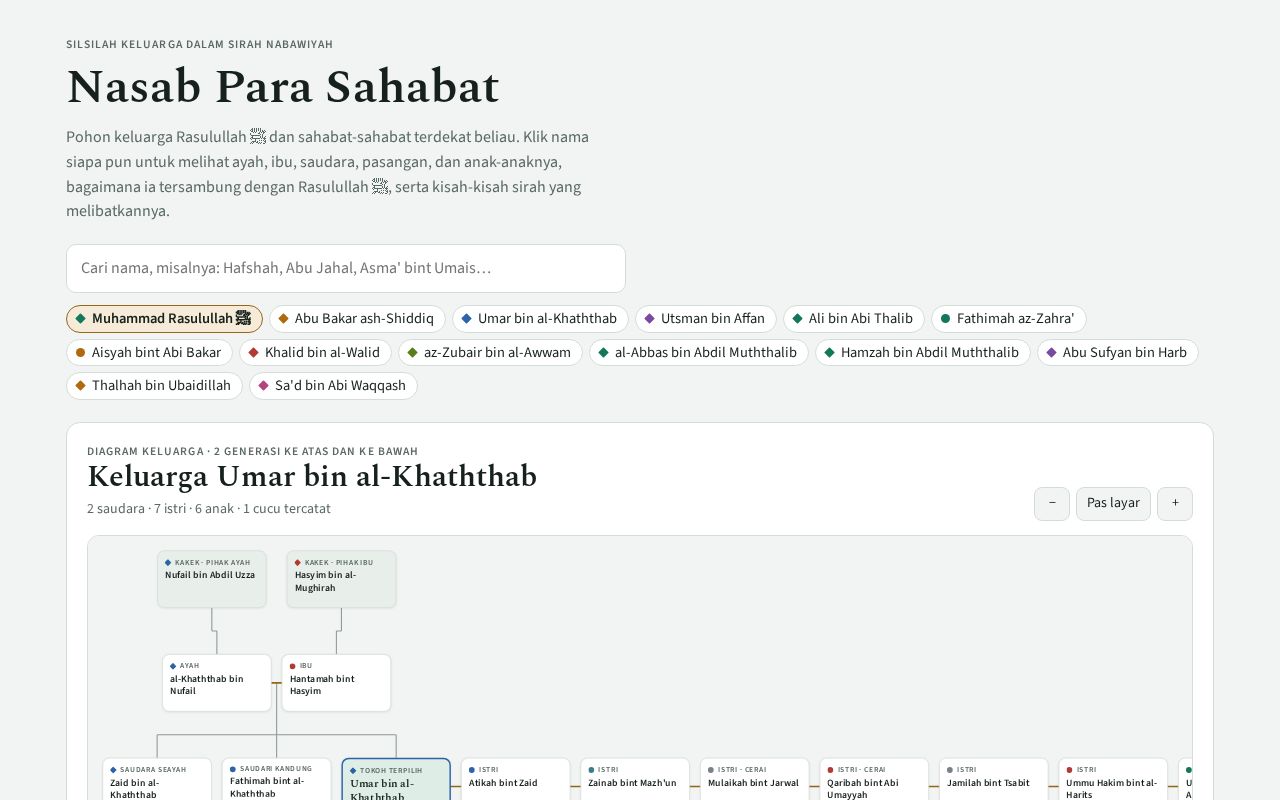Choose the Umar bin al-Khaththab chip
The width and height of the screenshot is (1280, 800).
pyautogui.click(x=540, y=319)
